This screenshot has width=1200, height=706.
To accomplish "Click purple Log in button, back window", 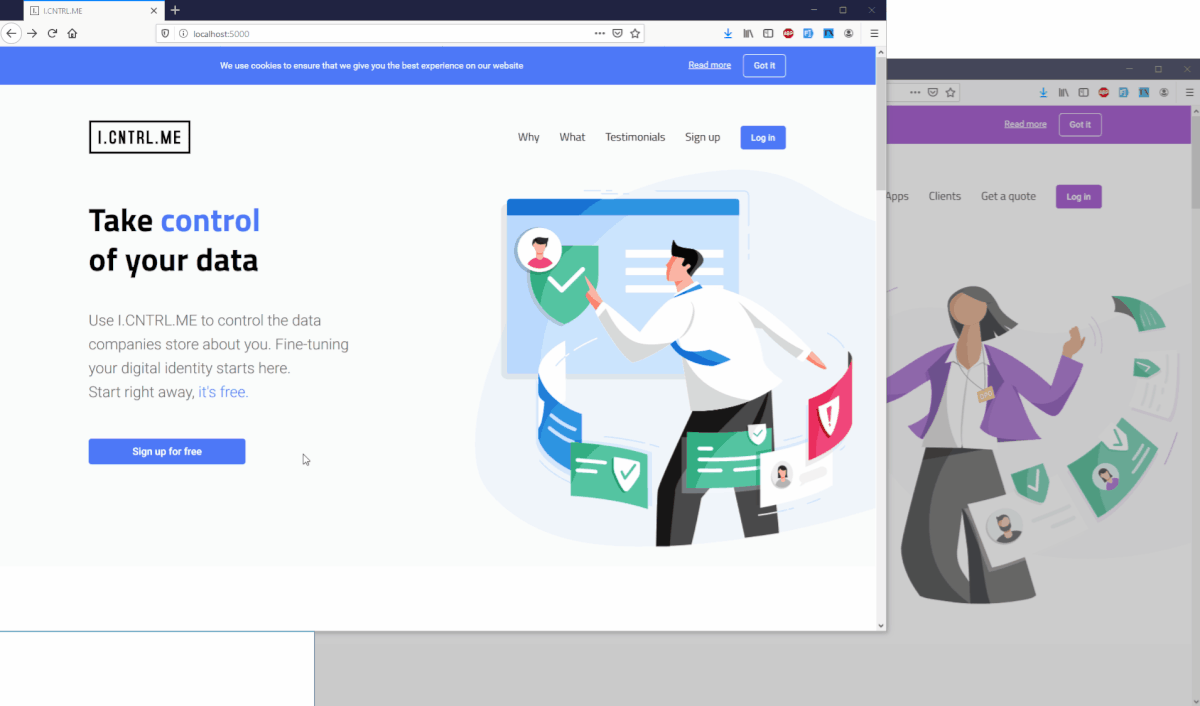I will 1079,196.
